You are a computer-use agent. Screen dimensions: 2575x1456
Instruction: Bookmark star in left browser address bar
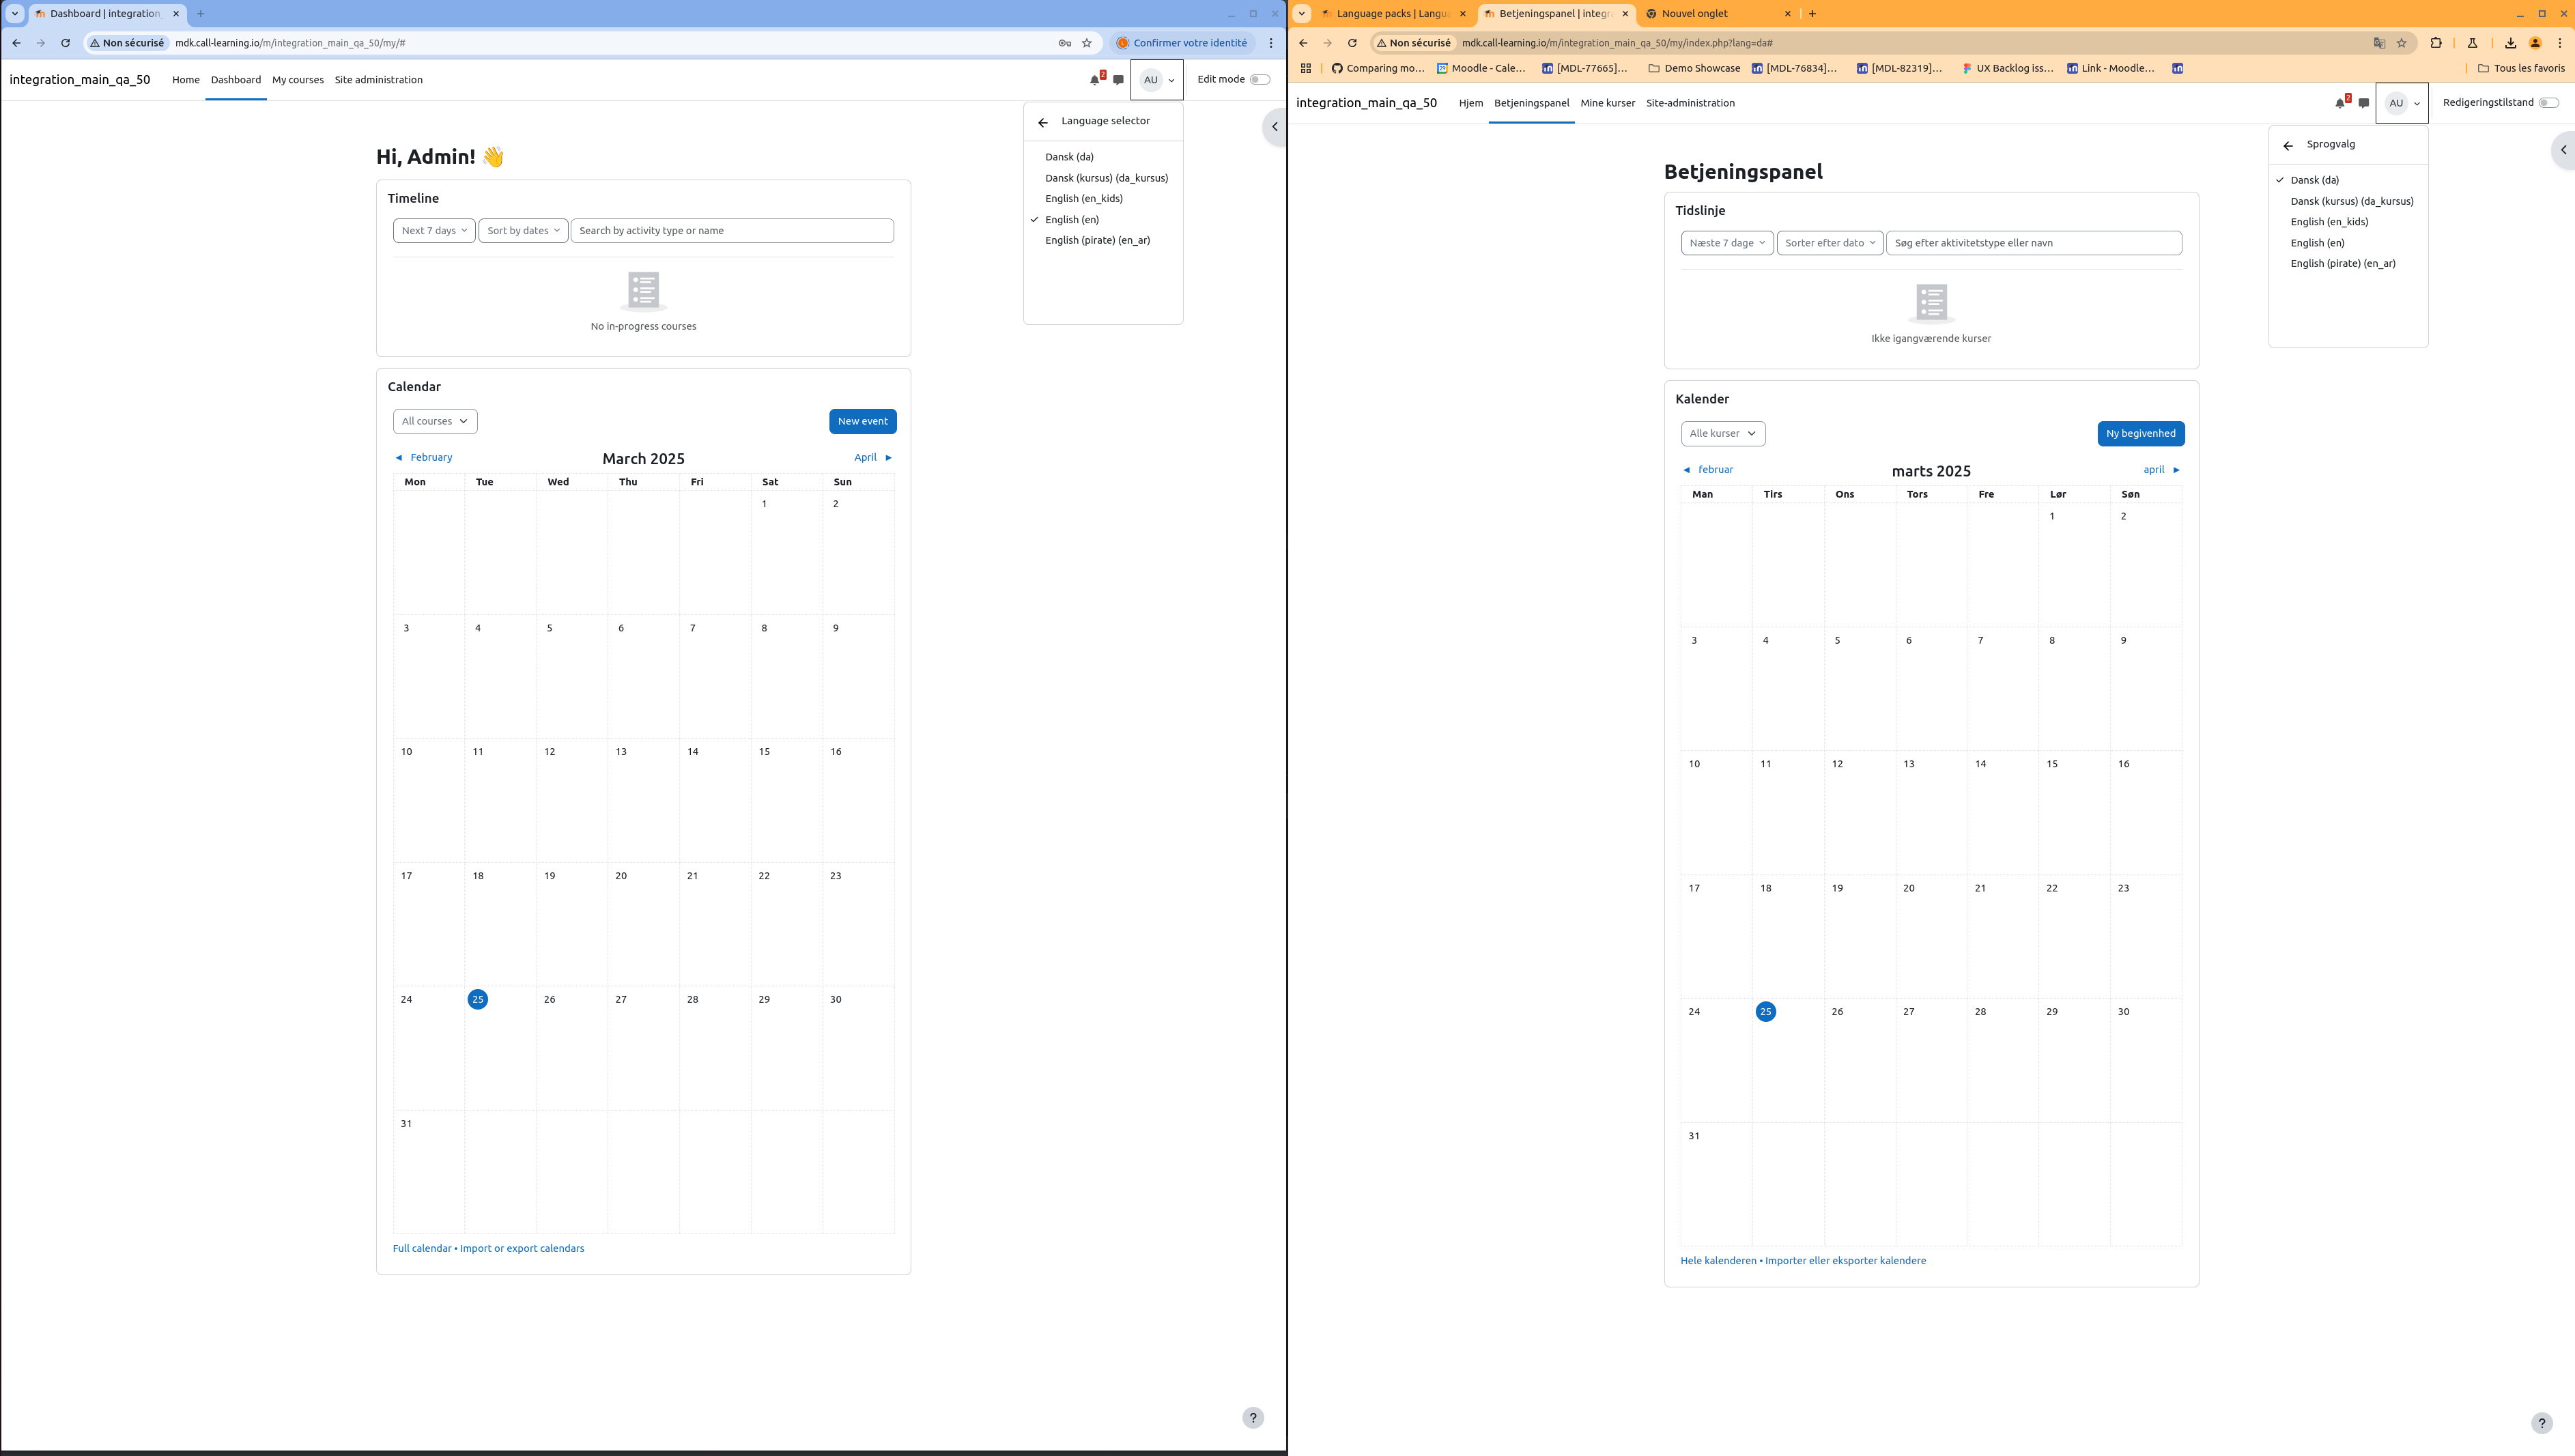[1087, 43]
